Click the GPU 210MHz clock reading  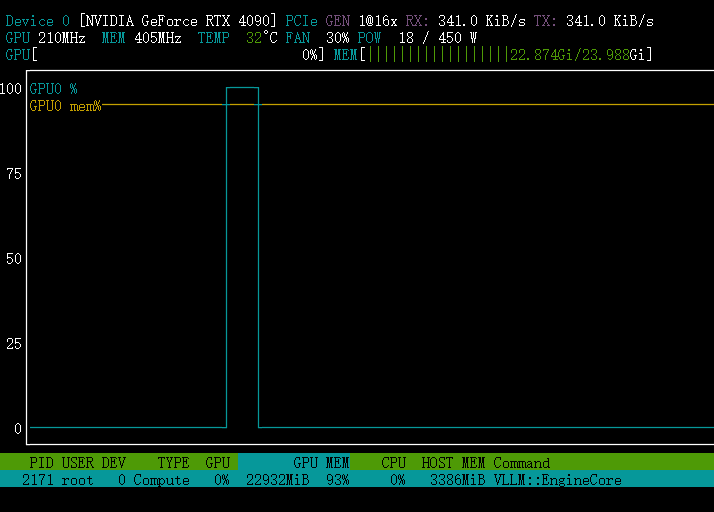[46, 38]
